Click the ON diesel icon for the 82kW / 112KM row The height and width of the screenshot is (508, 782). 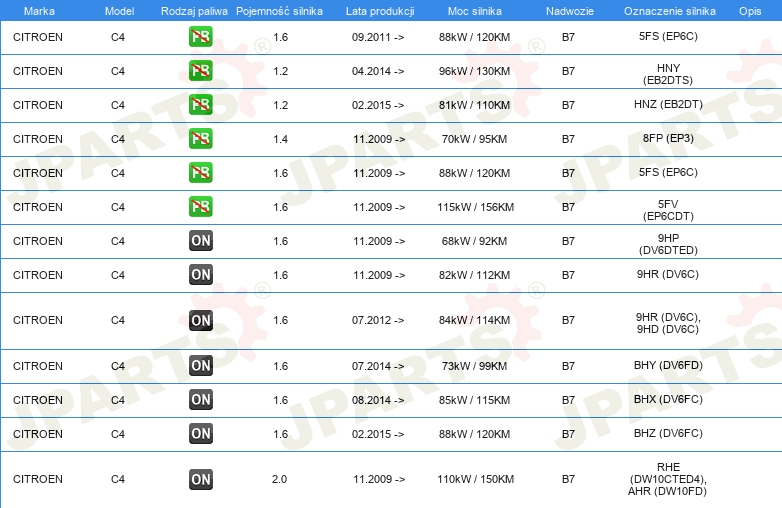200,274
